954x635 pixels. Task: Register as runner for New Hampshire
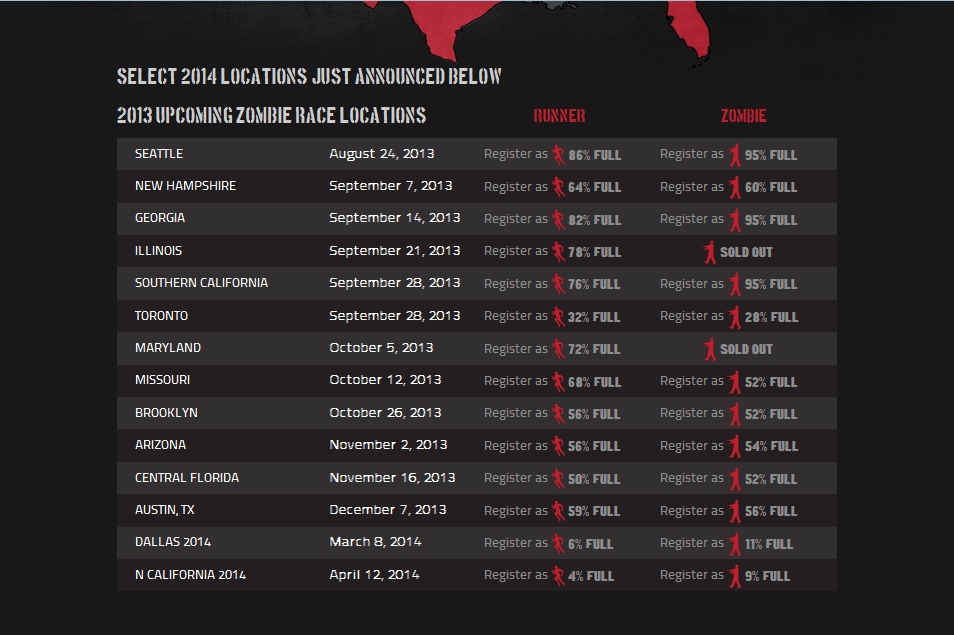[x=552, y=187]
